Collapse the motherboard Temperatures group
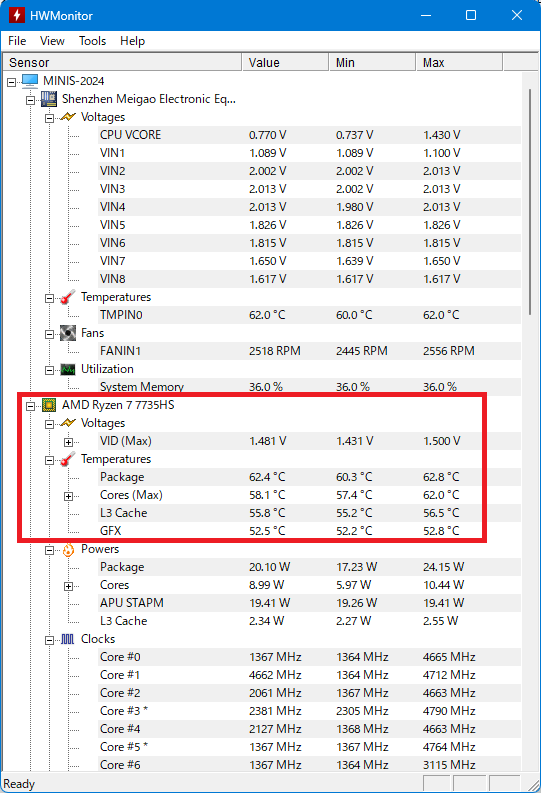Viewport: 541px width, 793px height. 49,298
